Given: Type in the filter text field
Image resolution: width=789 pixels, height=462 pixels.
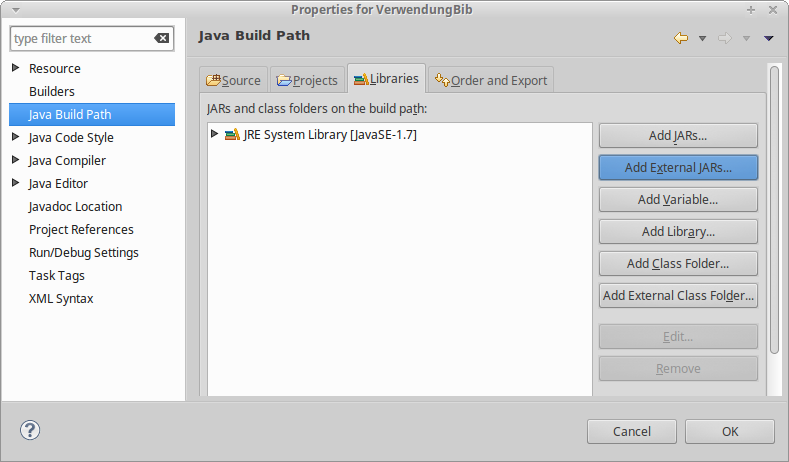Looking at the screenshot, I should (80, 39).
